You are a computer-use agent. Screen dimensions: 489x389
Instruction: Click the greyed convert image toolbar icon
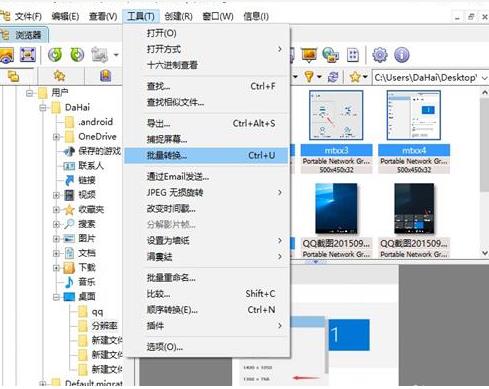tap(100, 55)
